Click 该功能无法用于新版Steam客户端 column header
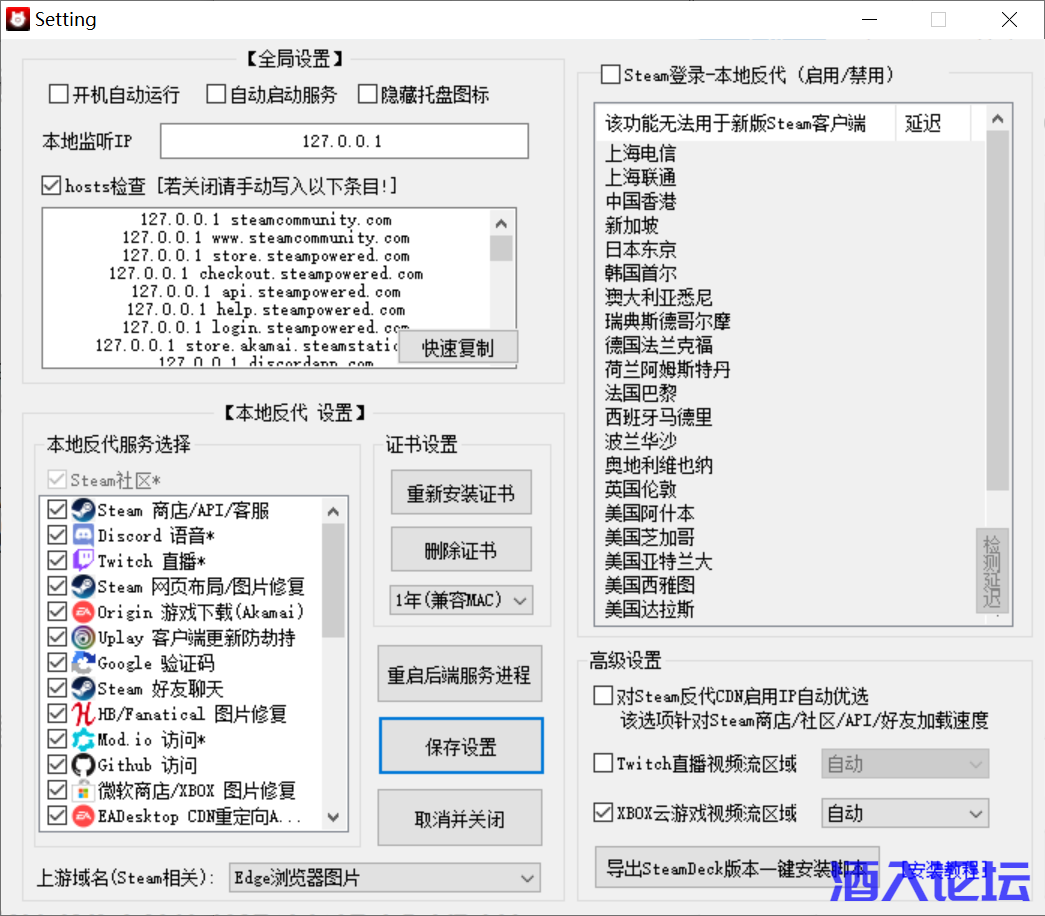The width and height of the screenshot is (1045, 916). click(745, 123)
